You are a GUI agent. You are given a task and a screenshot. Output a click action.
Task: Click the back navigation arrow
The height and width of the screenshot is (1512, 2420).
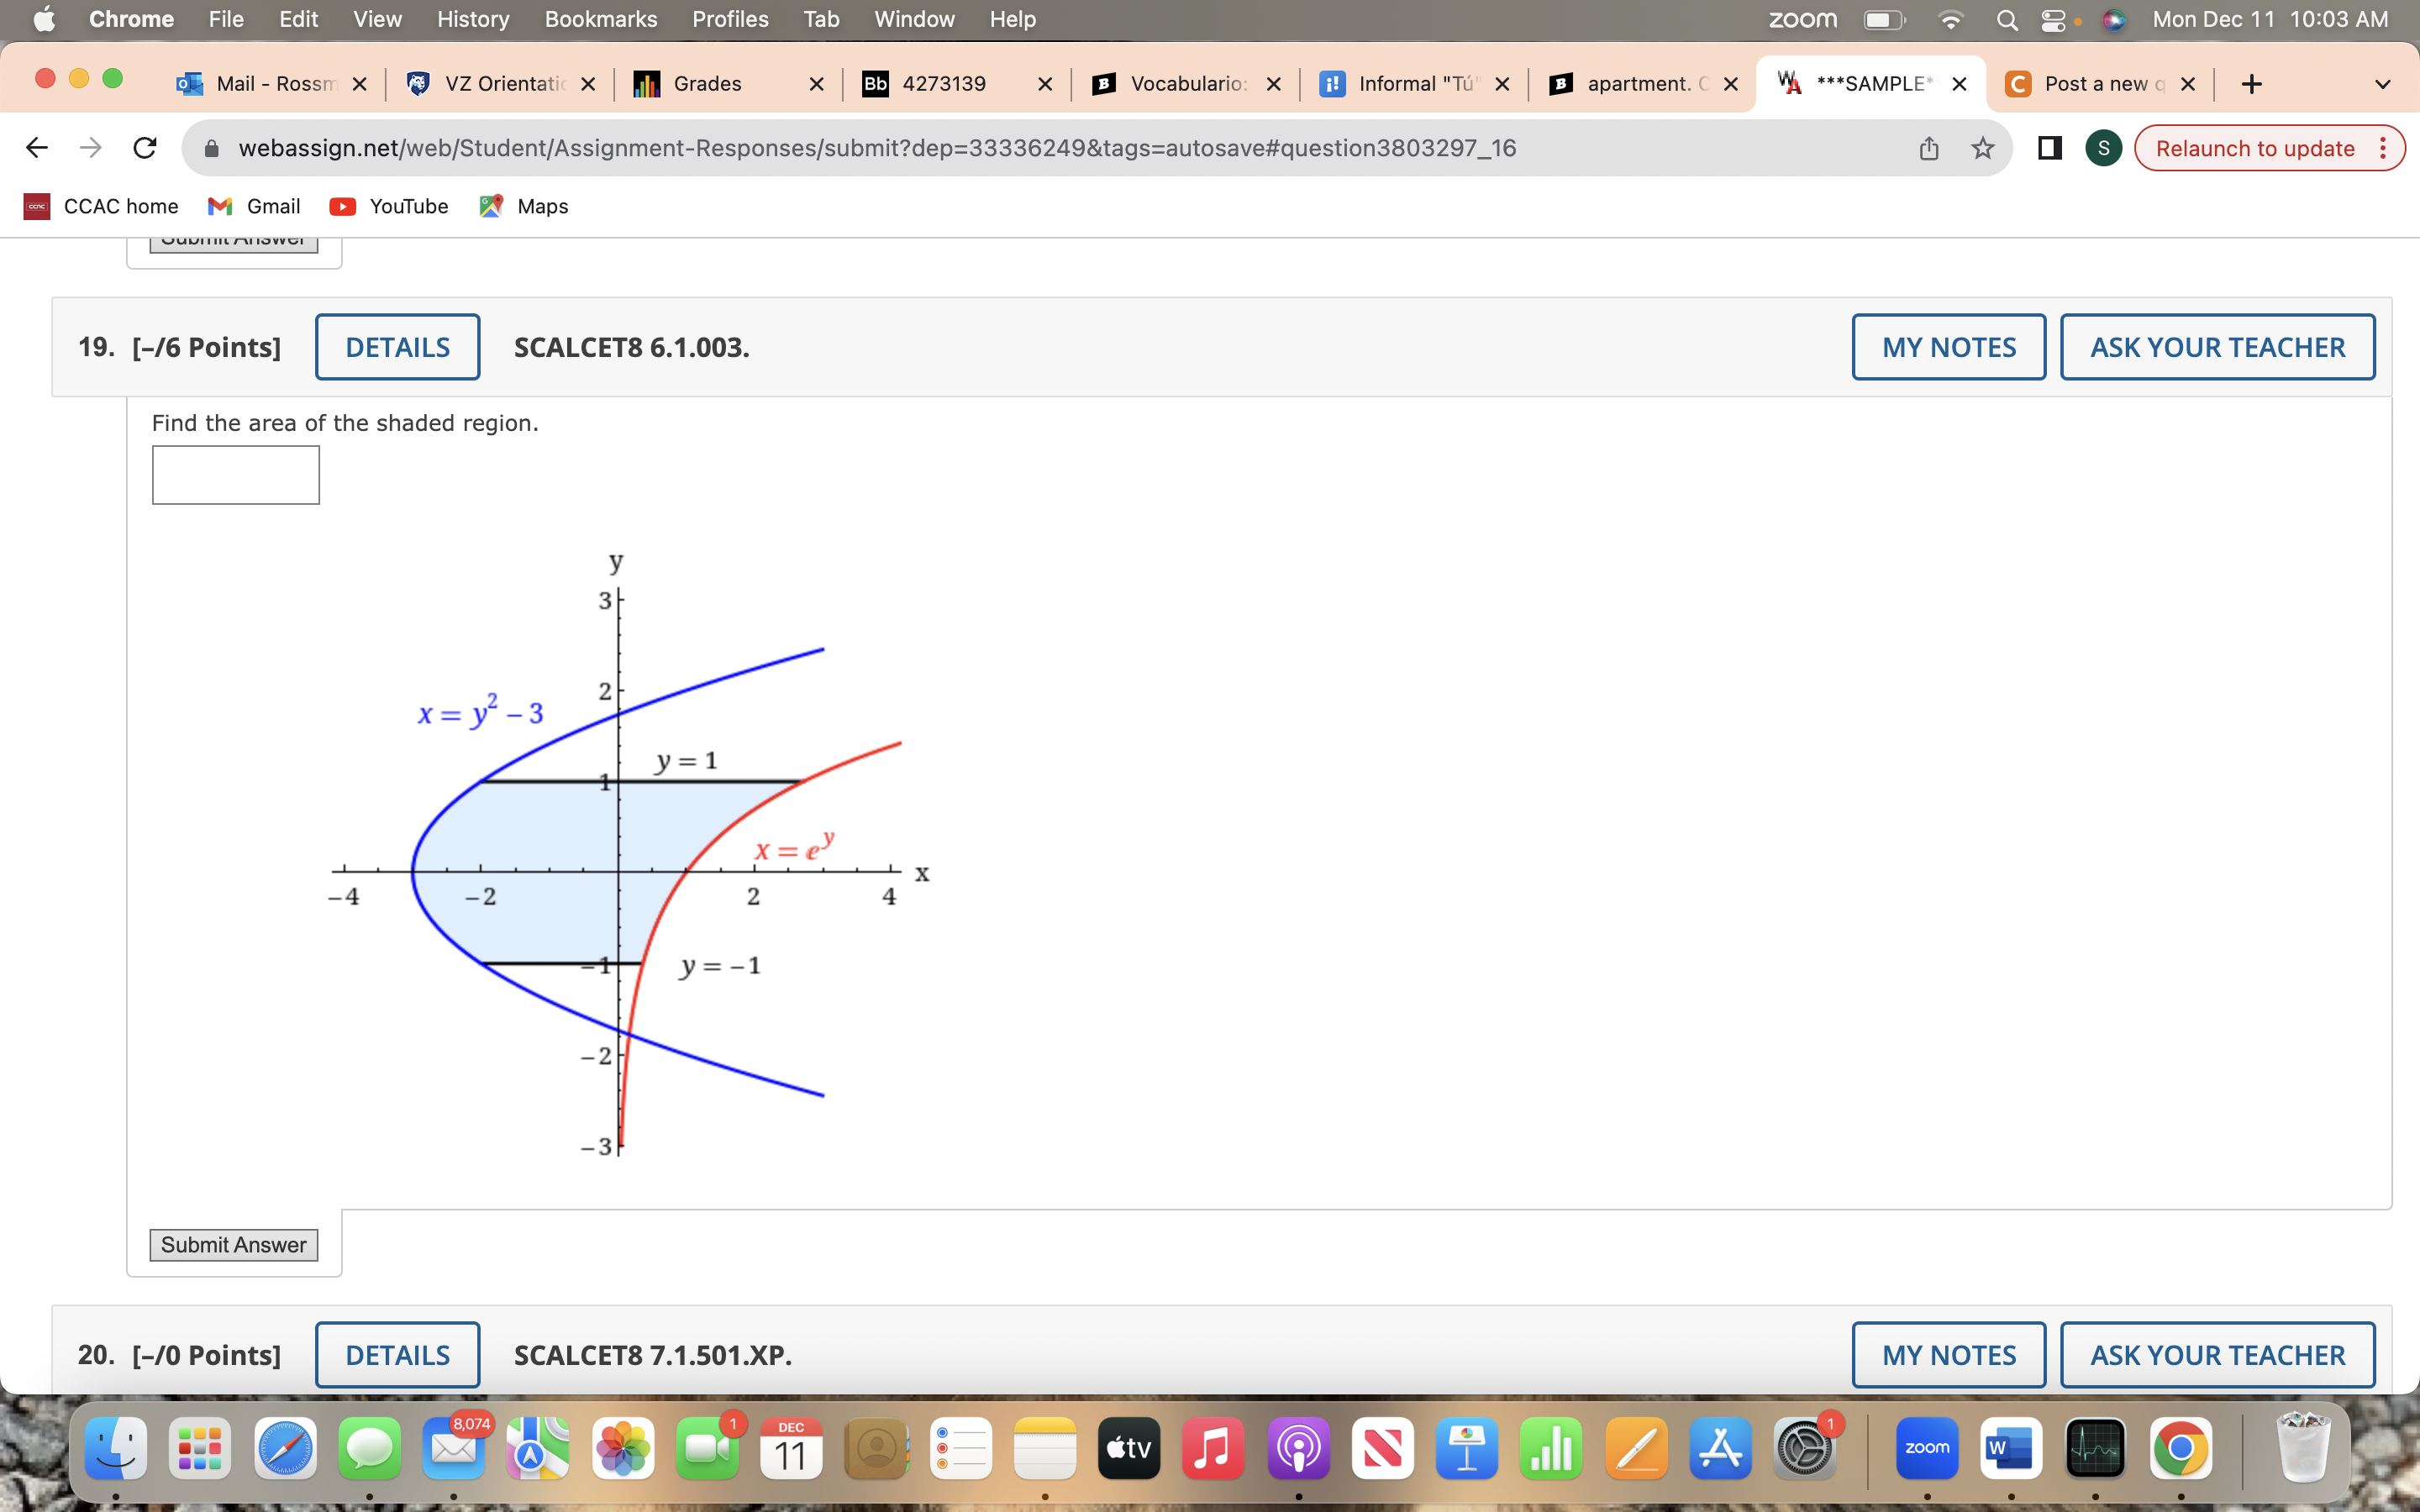[x=37, y=148]
